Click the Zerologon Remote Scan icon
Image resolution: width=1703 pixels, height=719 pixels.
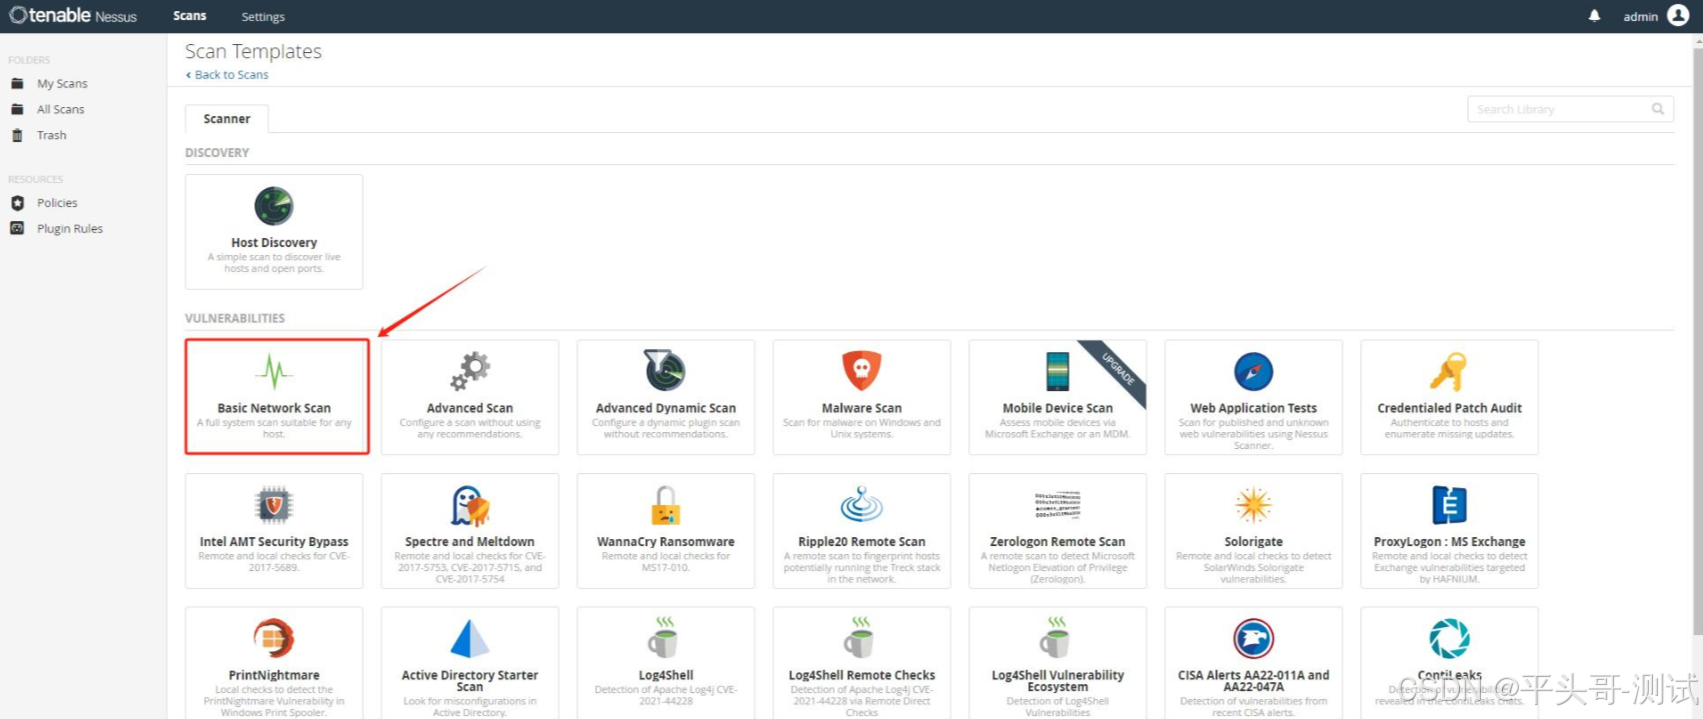pyautogui.click(x=1057, y=505)
